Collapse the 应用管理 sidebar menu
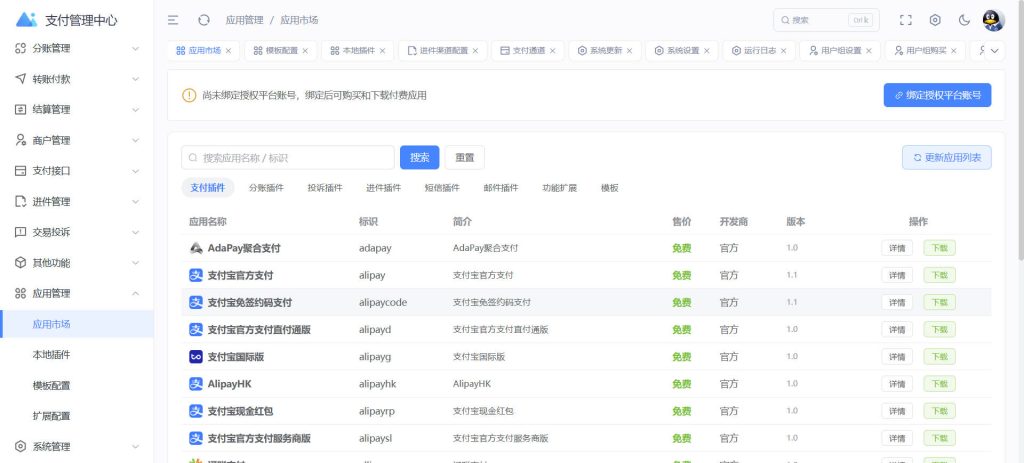 coord(135,294)
